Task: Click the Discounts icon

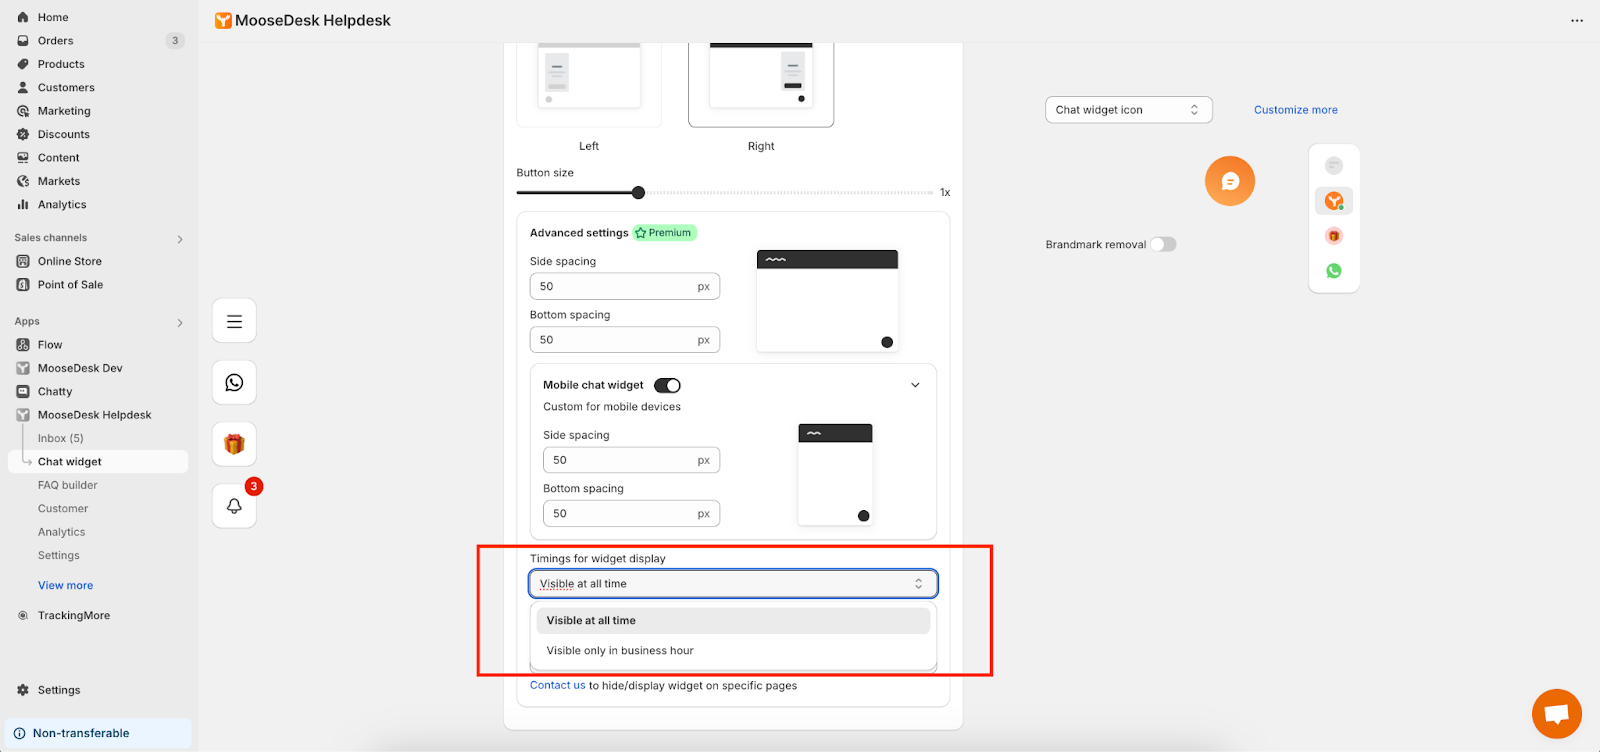Action: click(23, 134)
